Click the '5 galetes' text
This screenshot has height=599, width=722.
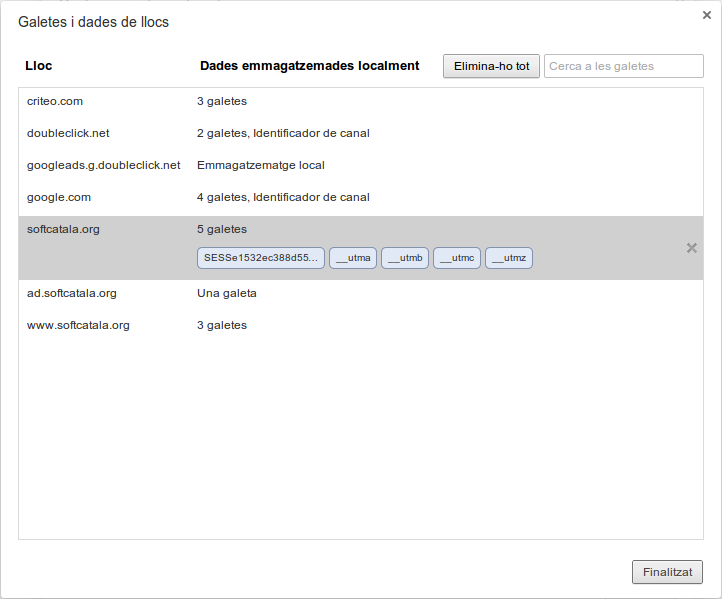tap(222, 229)
